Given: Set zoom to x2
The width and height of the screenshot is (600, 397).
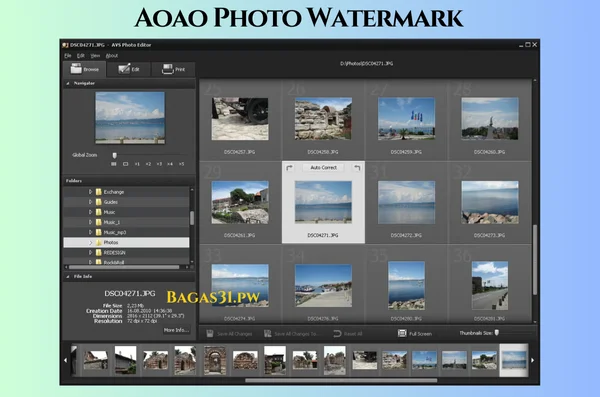Looking at the screenshot, I should 148,164.
